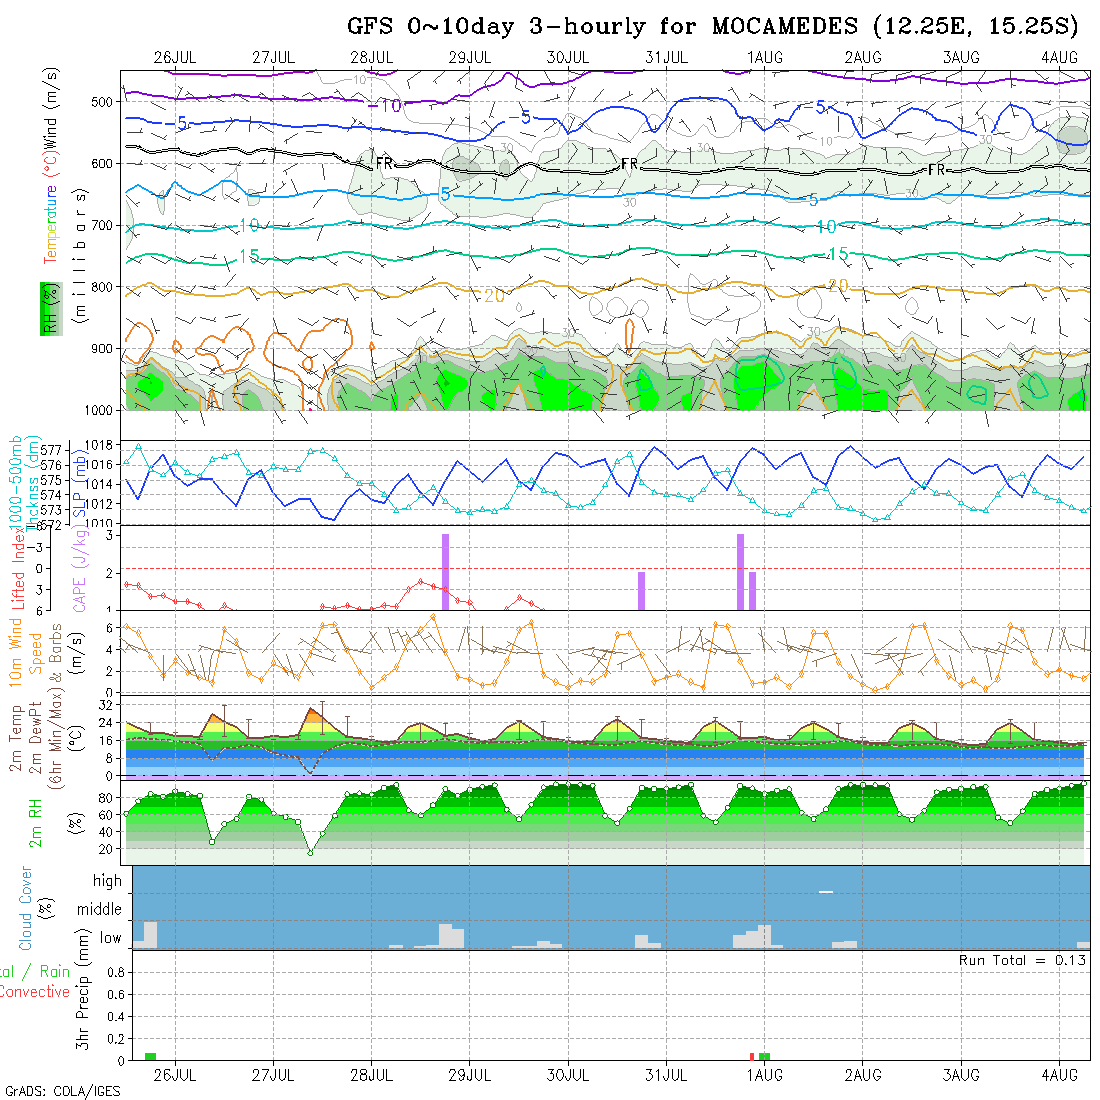This screenshot has width=1100, height=1100.
Task: Click the 26JUL green rain precip bar
Action: 150,1057
